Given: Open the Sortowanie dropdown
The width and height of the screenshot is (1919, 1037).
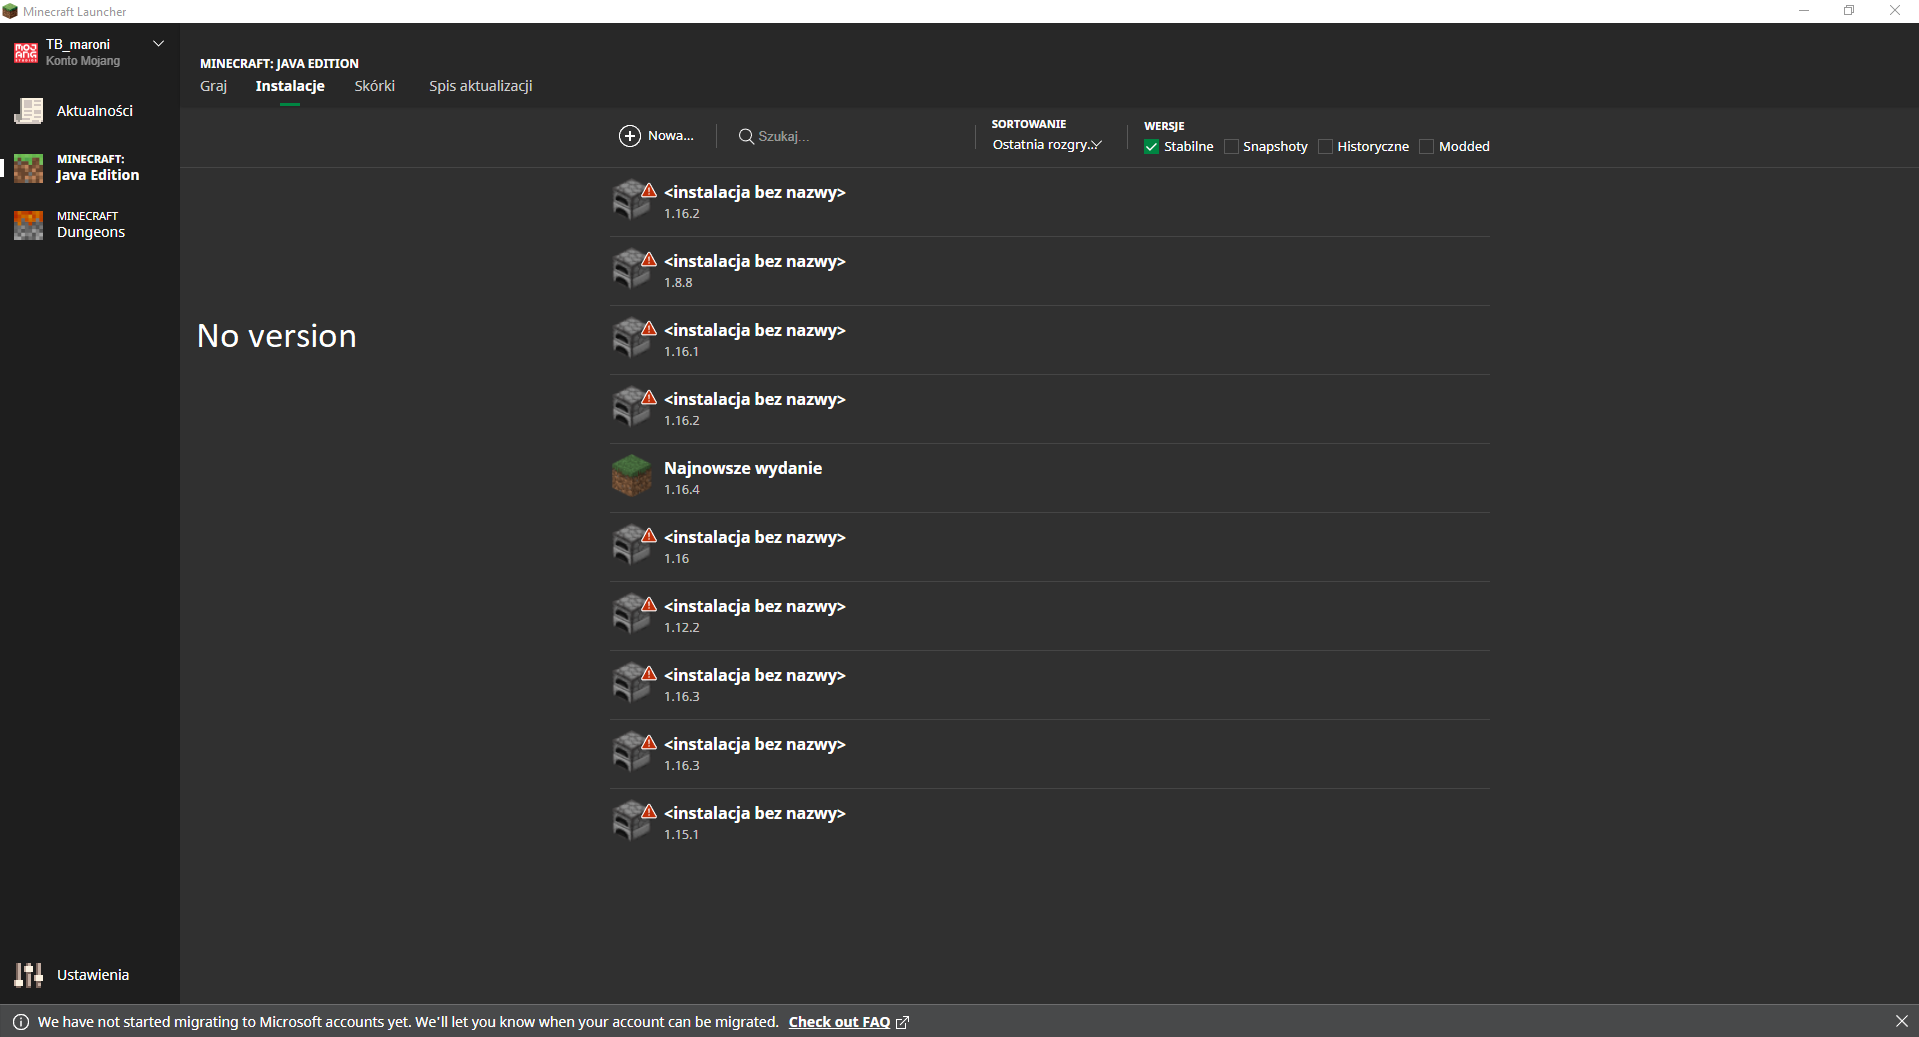Looking at the screenshot, I should click(x=1047, y=145).
